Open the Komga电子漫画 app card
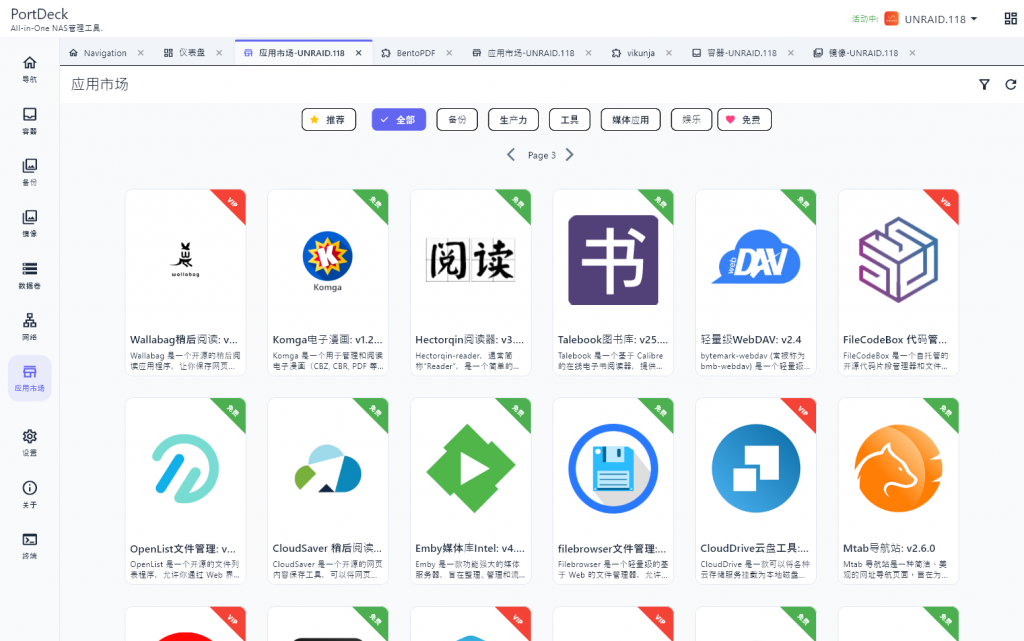This screenshot has width=1024, height=641. pyautogui.click(x=328, y=282)
